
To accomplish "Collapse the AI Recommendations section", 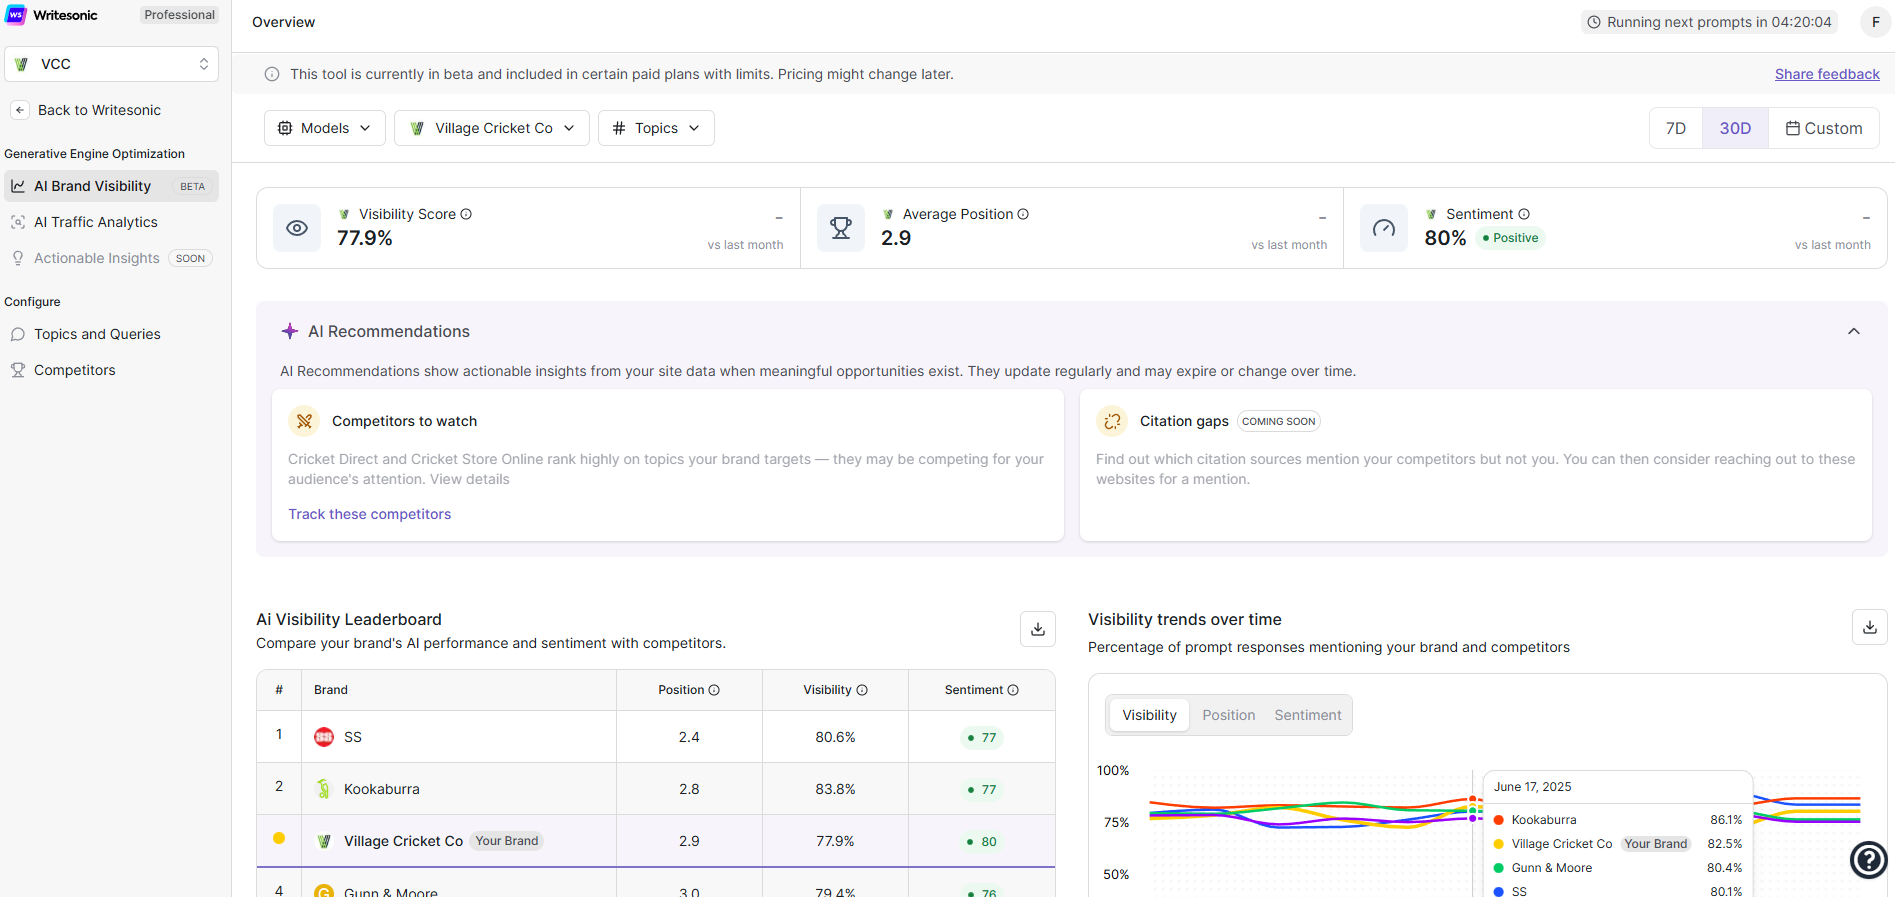I will [1854, 331].
